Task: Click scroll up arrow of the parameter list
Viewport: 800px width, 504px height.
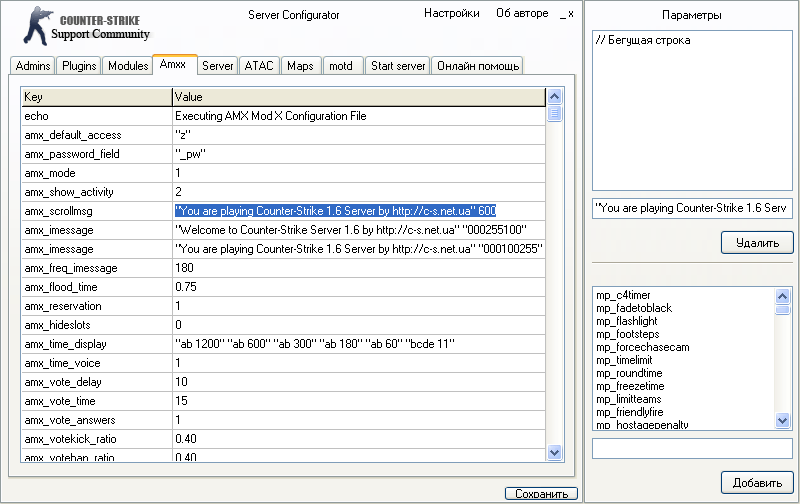Action: click(783, 296)
